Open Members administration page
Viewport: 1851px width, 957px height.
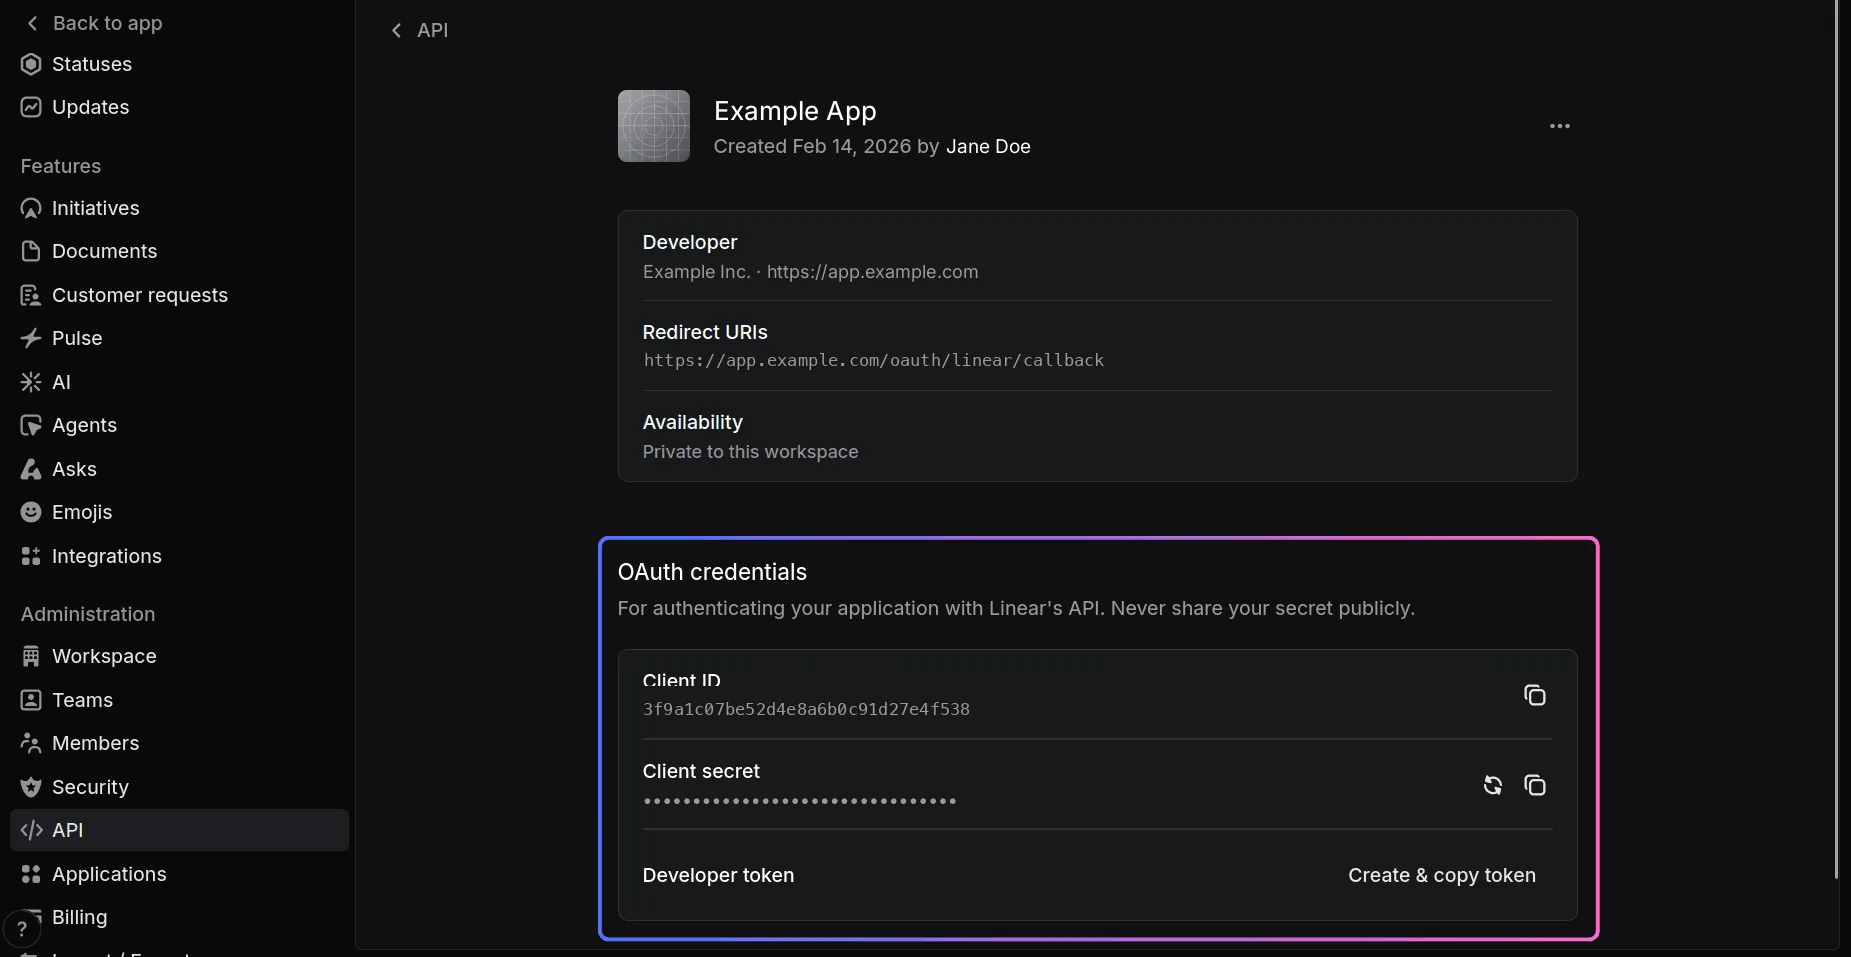[x=179, y=743]
